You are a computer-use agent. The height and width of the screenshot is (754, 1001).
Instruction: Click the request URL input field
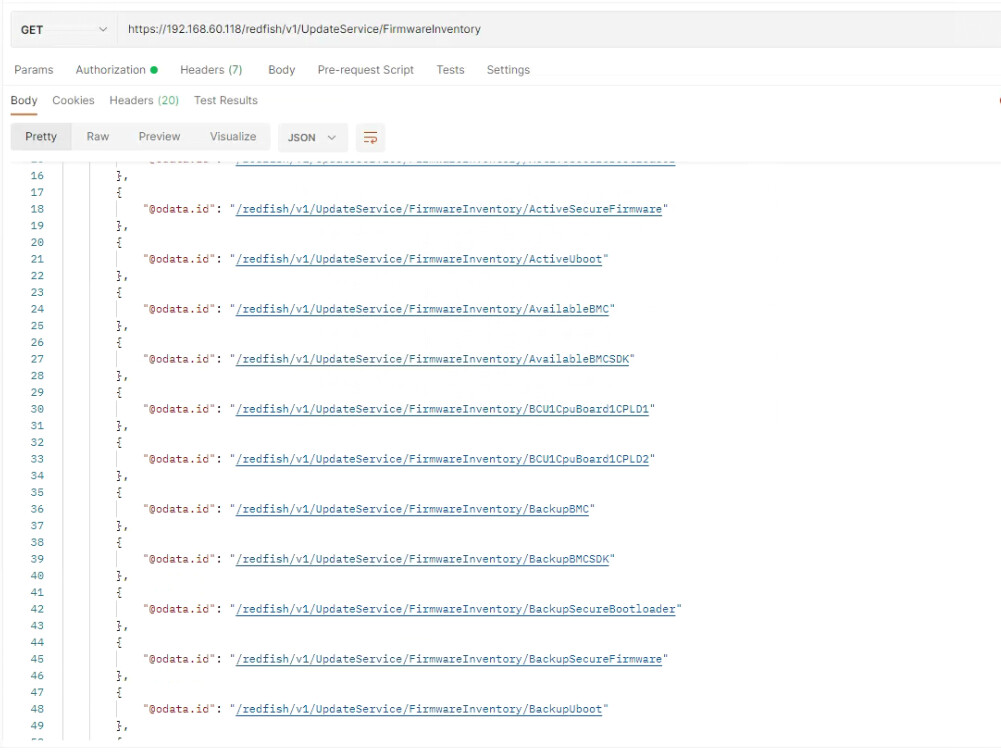[540, 30]
